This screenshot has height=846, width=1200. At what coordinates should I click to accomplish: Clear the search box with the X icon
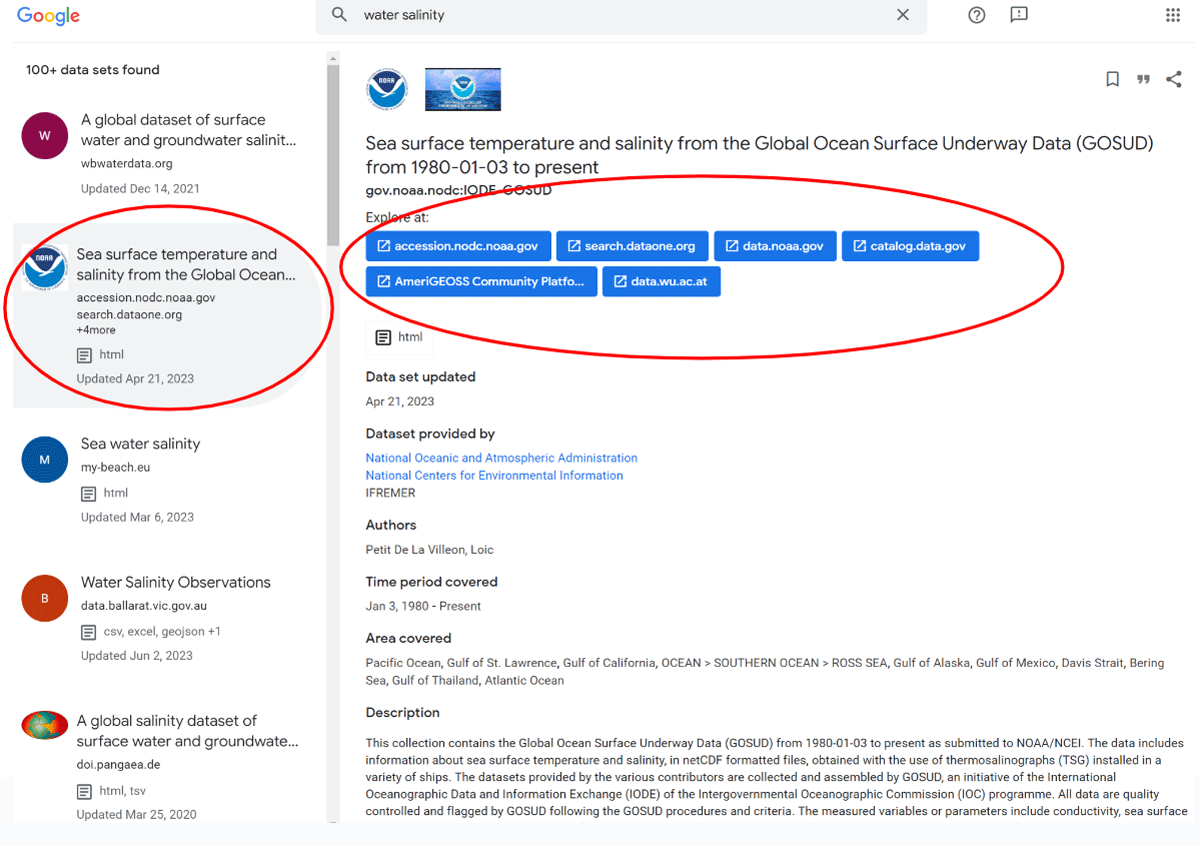tap(903, 15)
